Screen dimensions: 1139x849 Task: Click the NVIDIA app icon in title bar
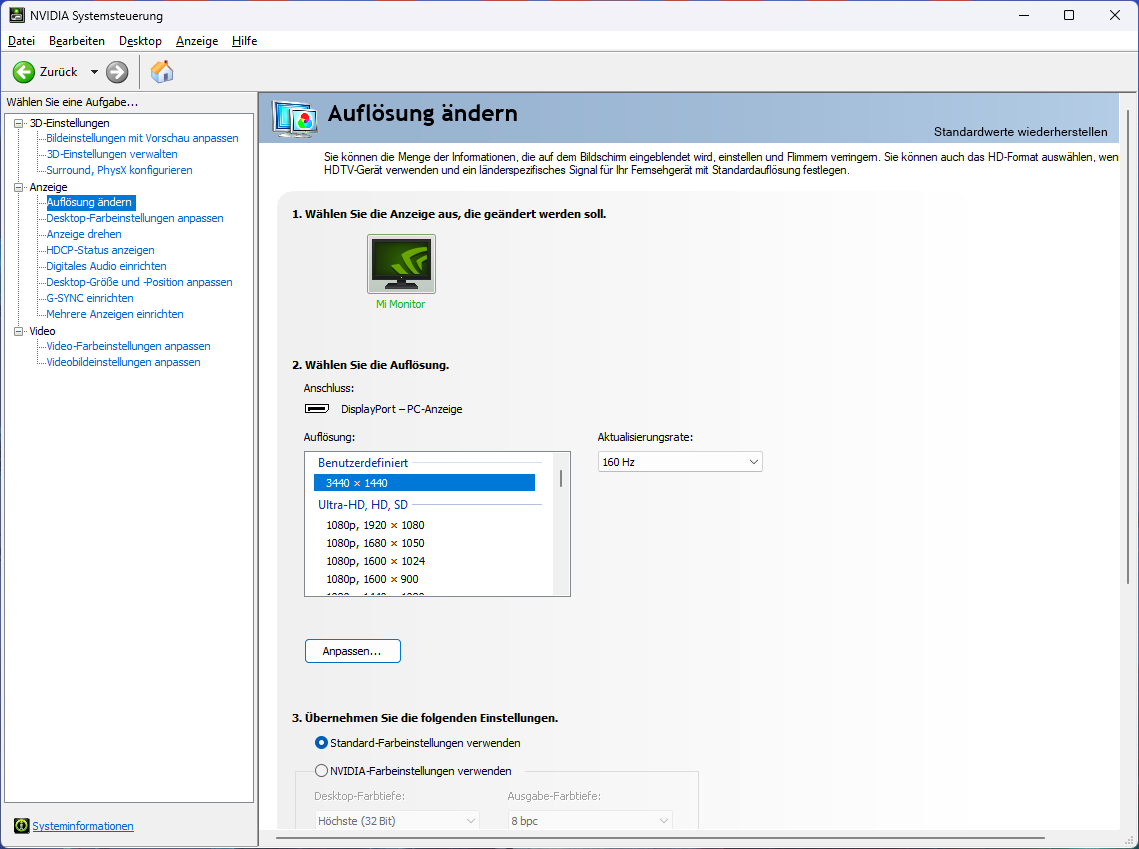(x=17, y=15)
